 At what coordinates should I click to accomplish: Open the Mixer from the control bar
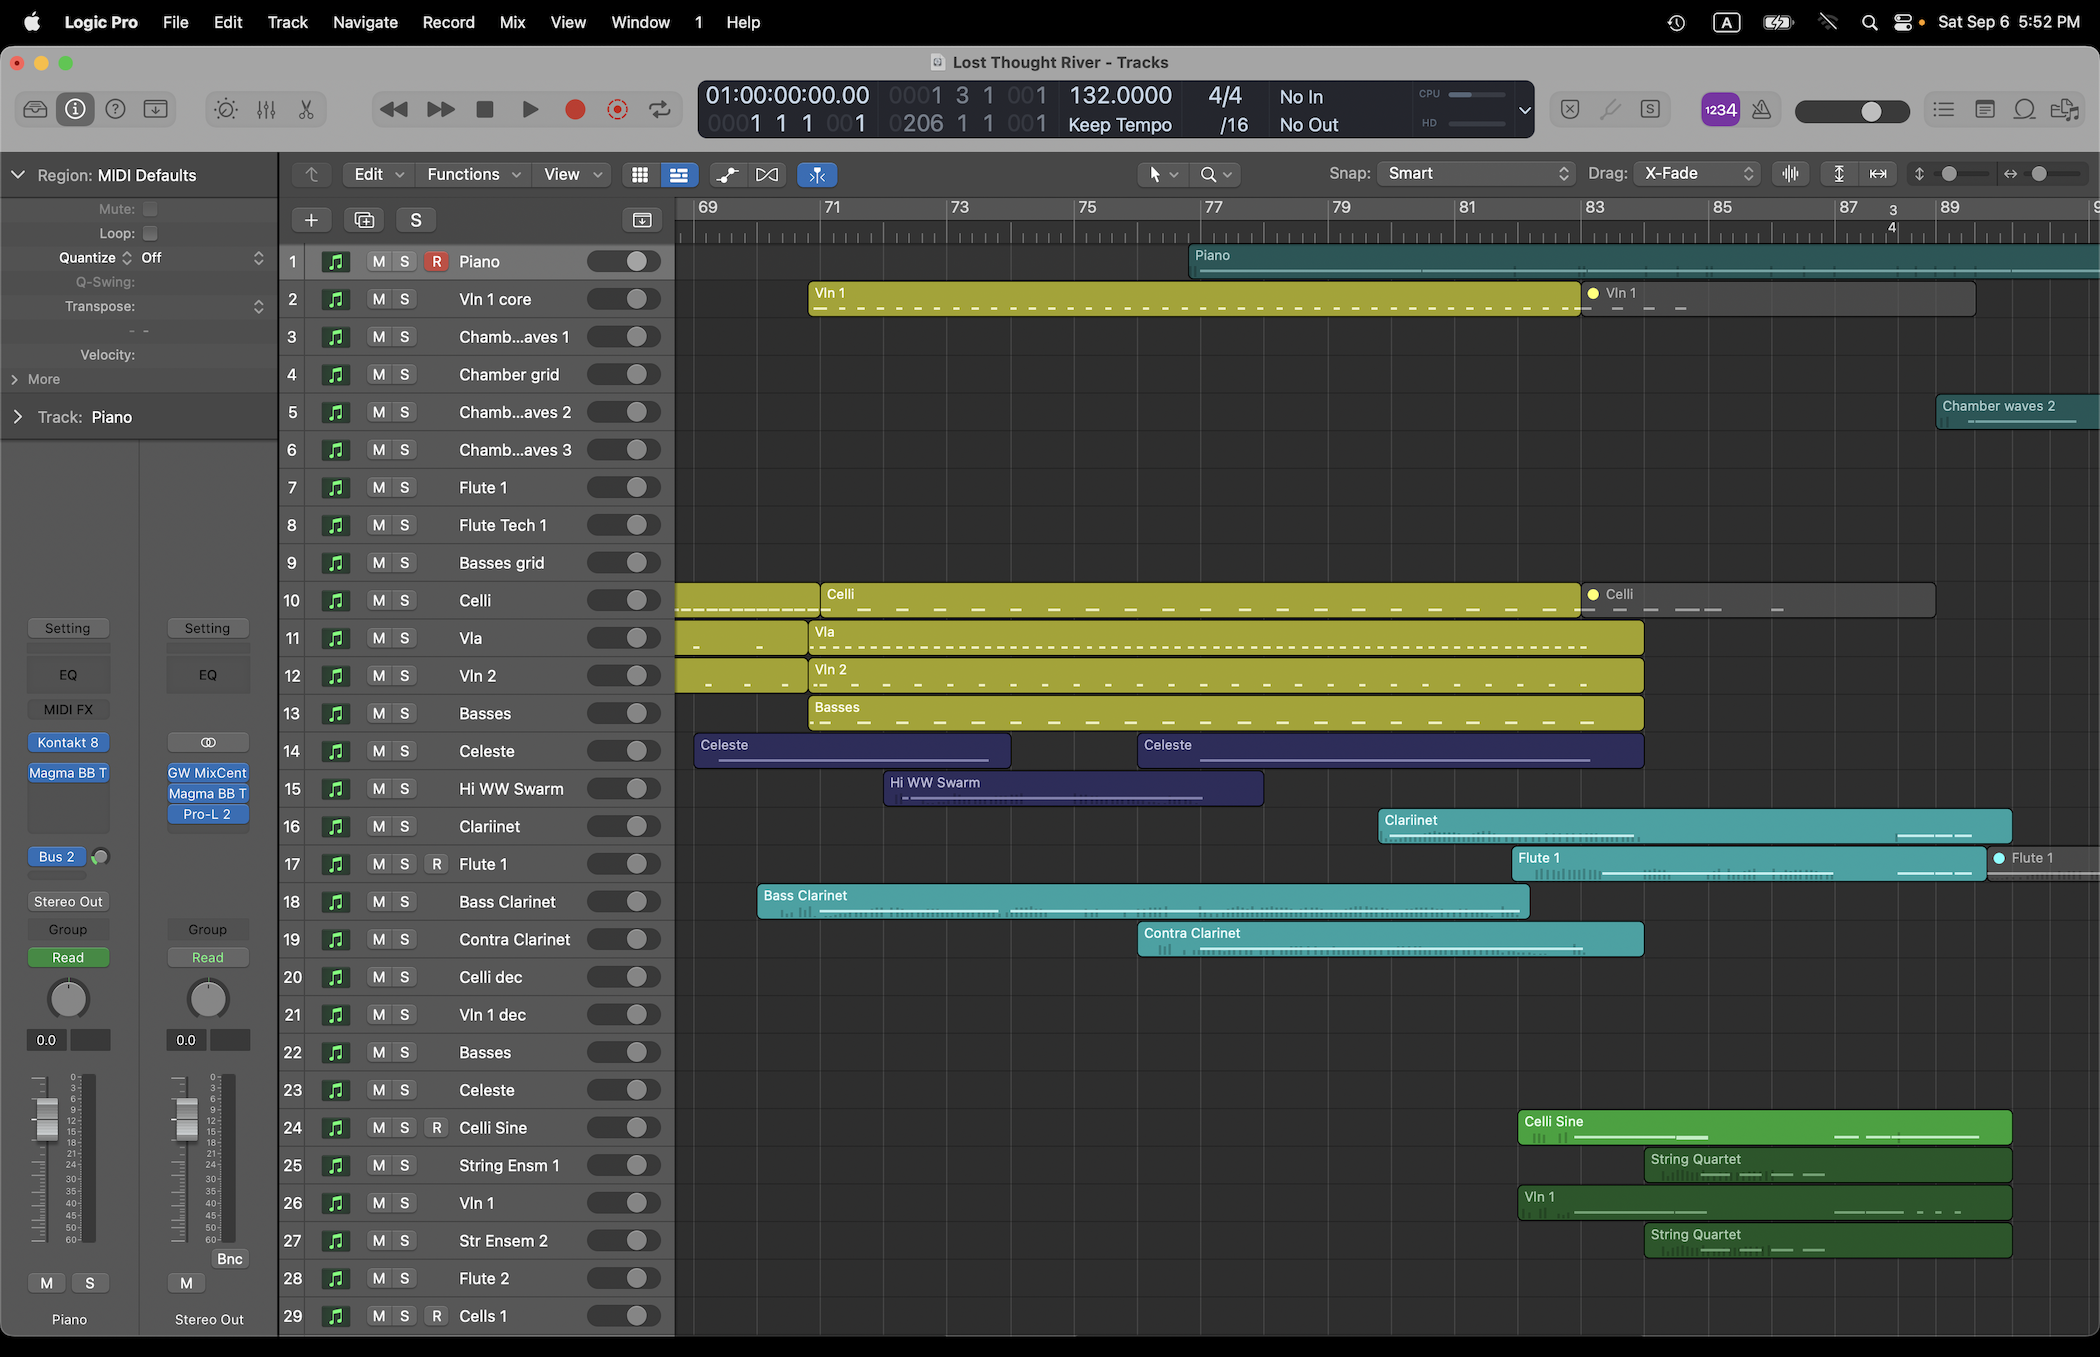pos(266,110)
